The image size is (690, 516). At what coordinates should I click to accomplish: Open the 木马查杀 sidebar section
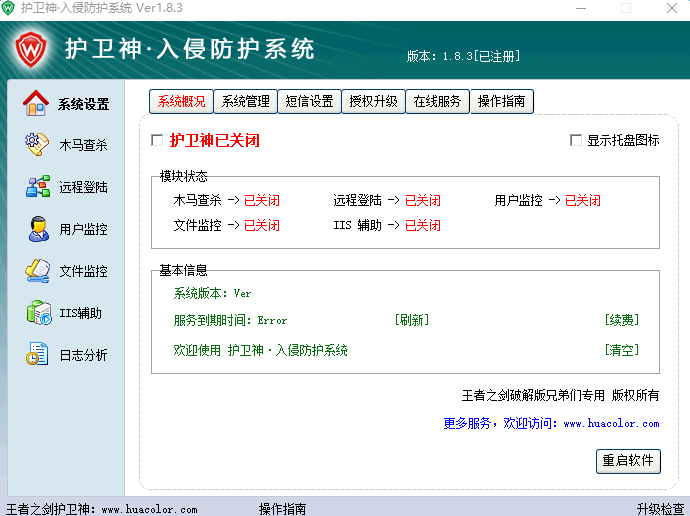click(83, 145)
